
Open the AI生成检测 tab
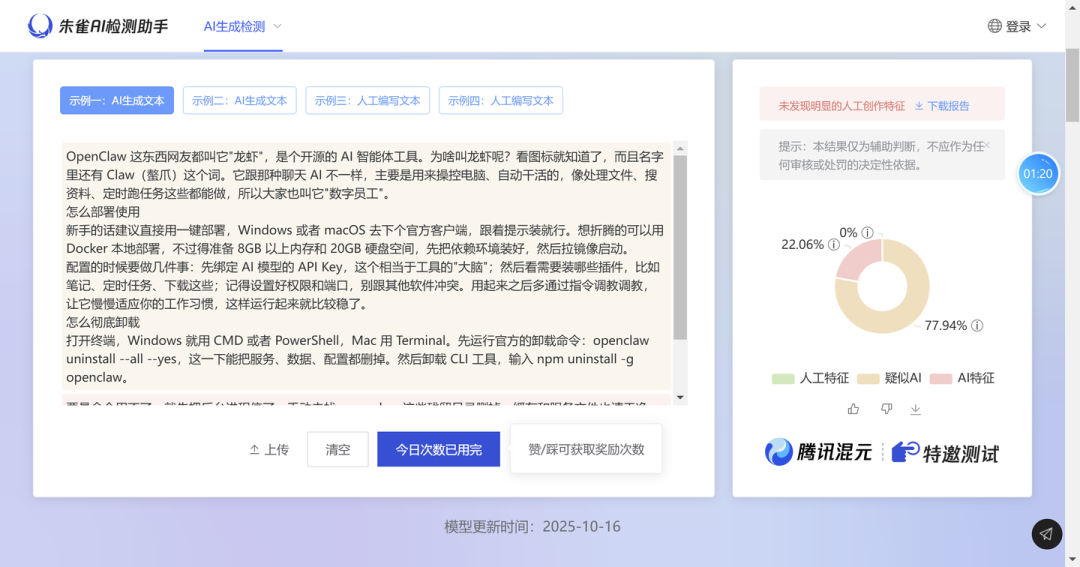tap(234, 26)
